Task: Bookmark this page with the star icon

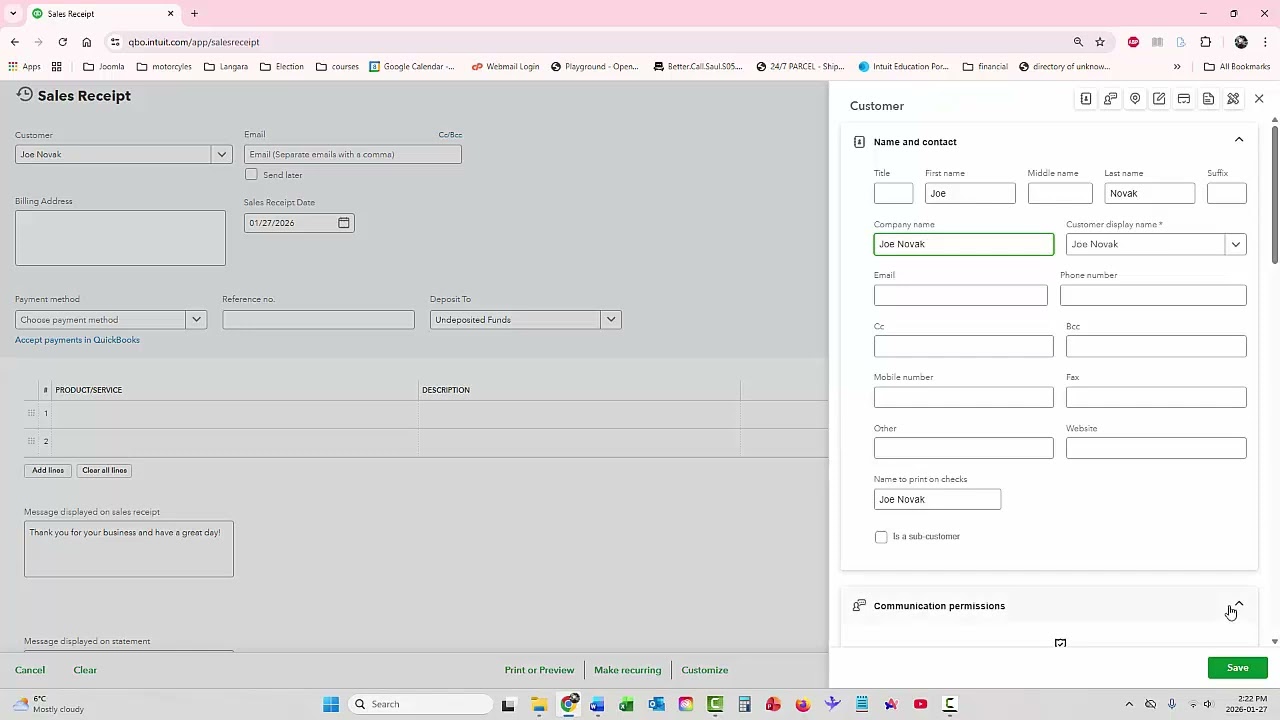Action: point(1100,42)
